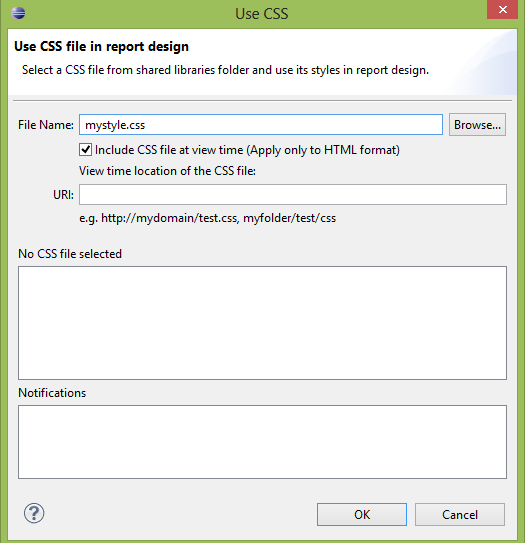
Task: Click inside the Notifications text area
Action: click(x=262, y=442)
